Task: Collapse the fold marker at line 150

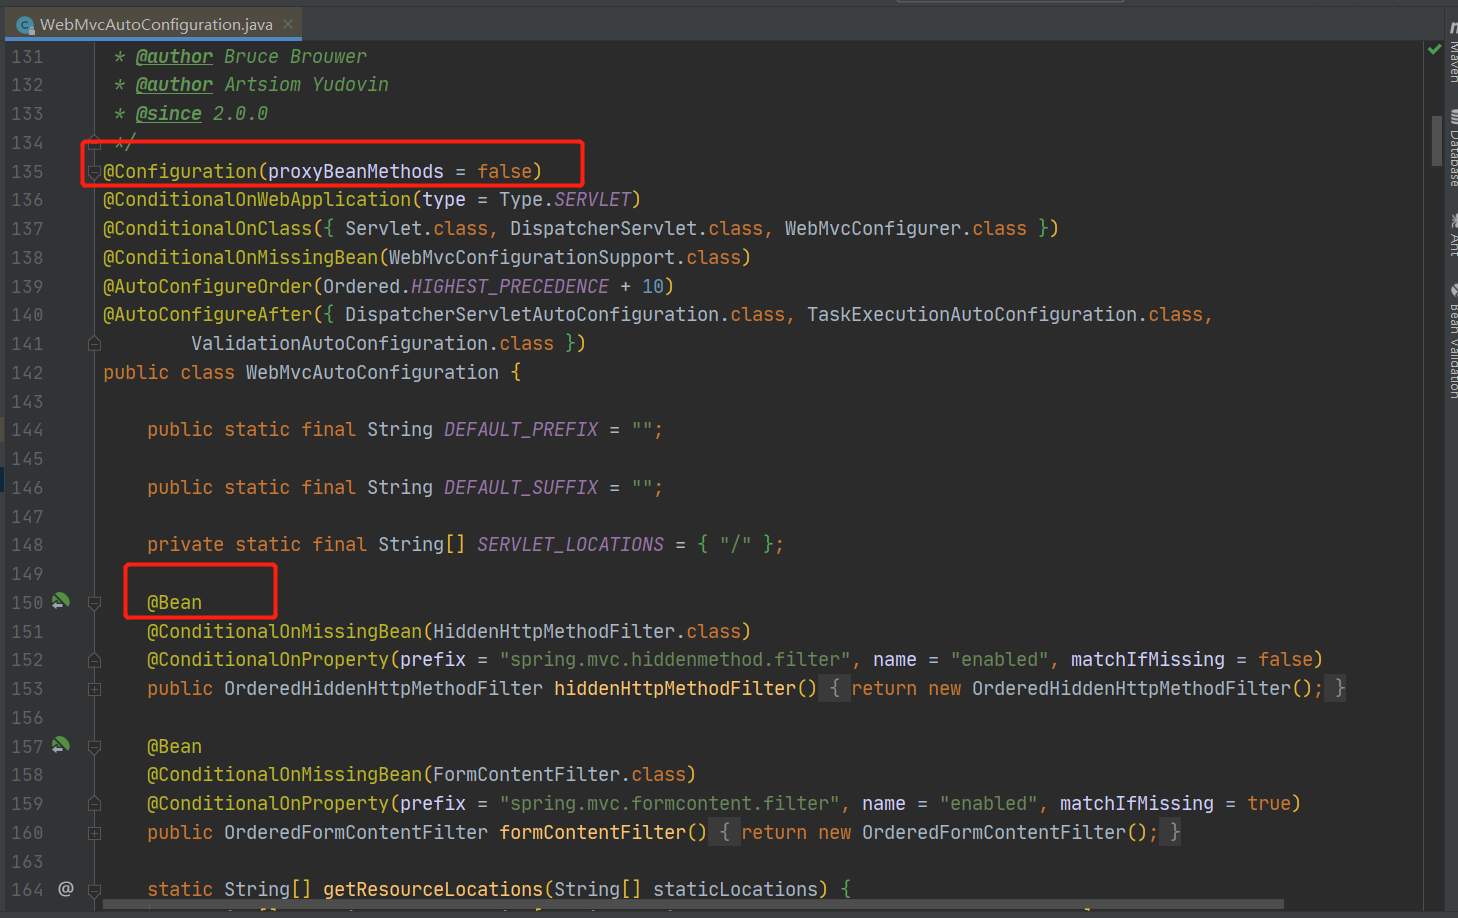Action: (x=94, y=602)
